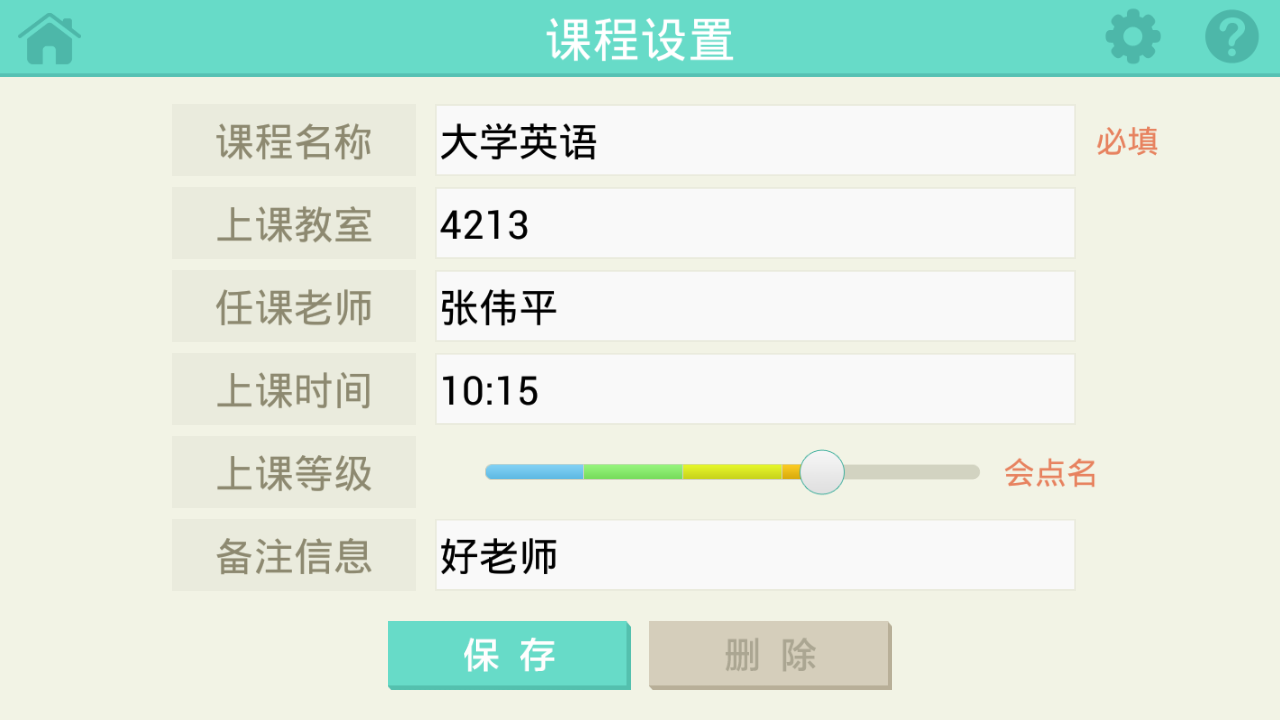This screenshot has width=1280, height=720.
Task: Click the 上课等级 row label
Action: pos(293,471)
